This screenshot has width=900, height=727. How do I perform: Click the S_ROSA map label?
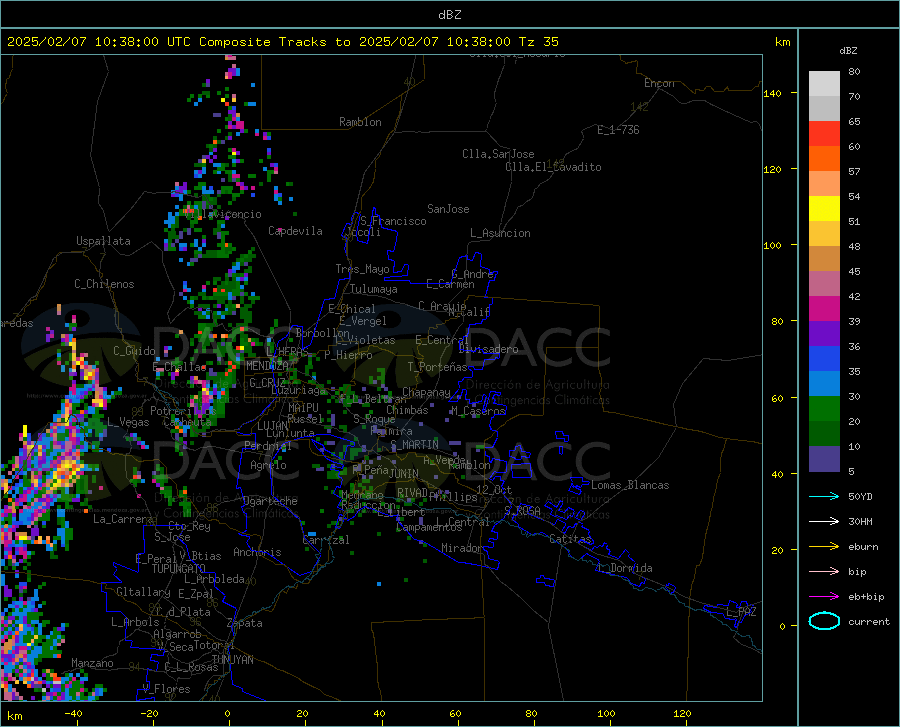coord(522,510)
